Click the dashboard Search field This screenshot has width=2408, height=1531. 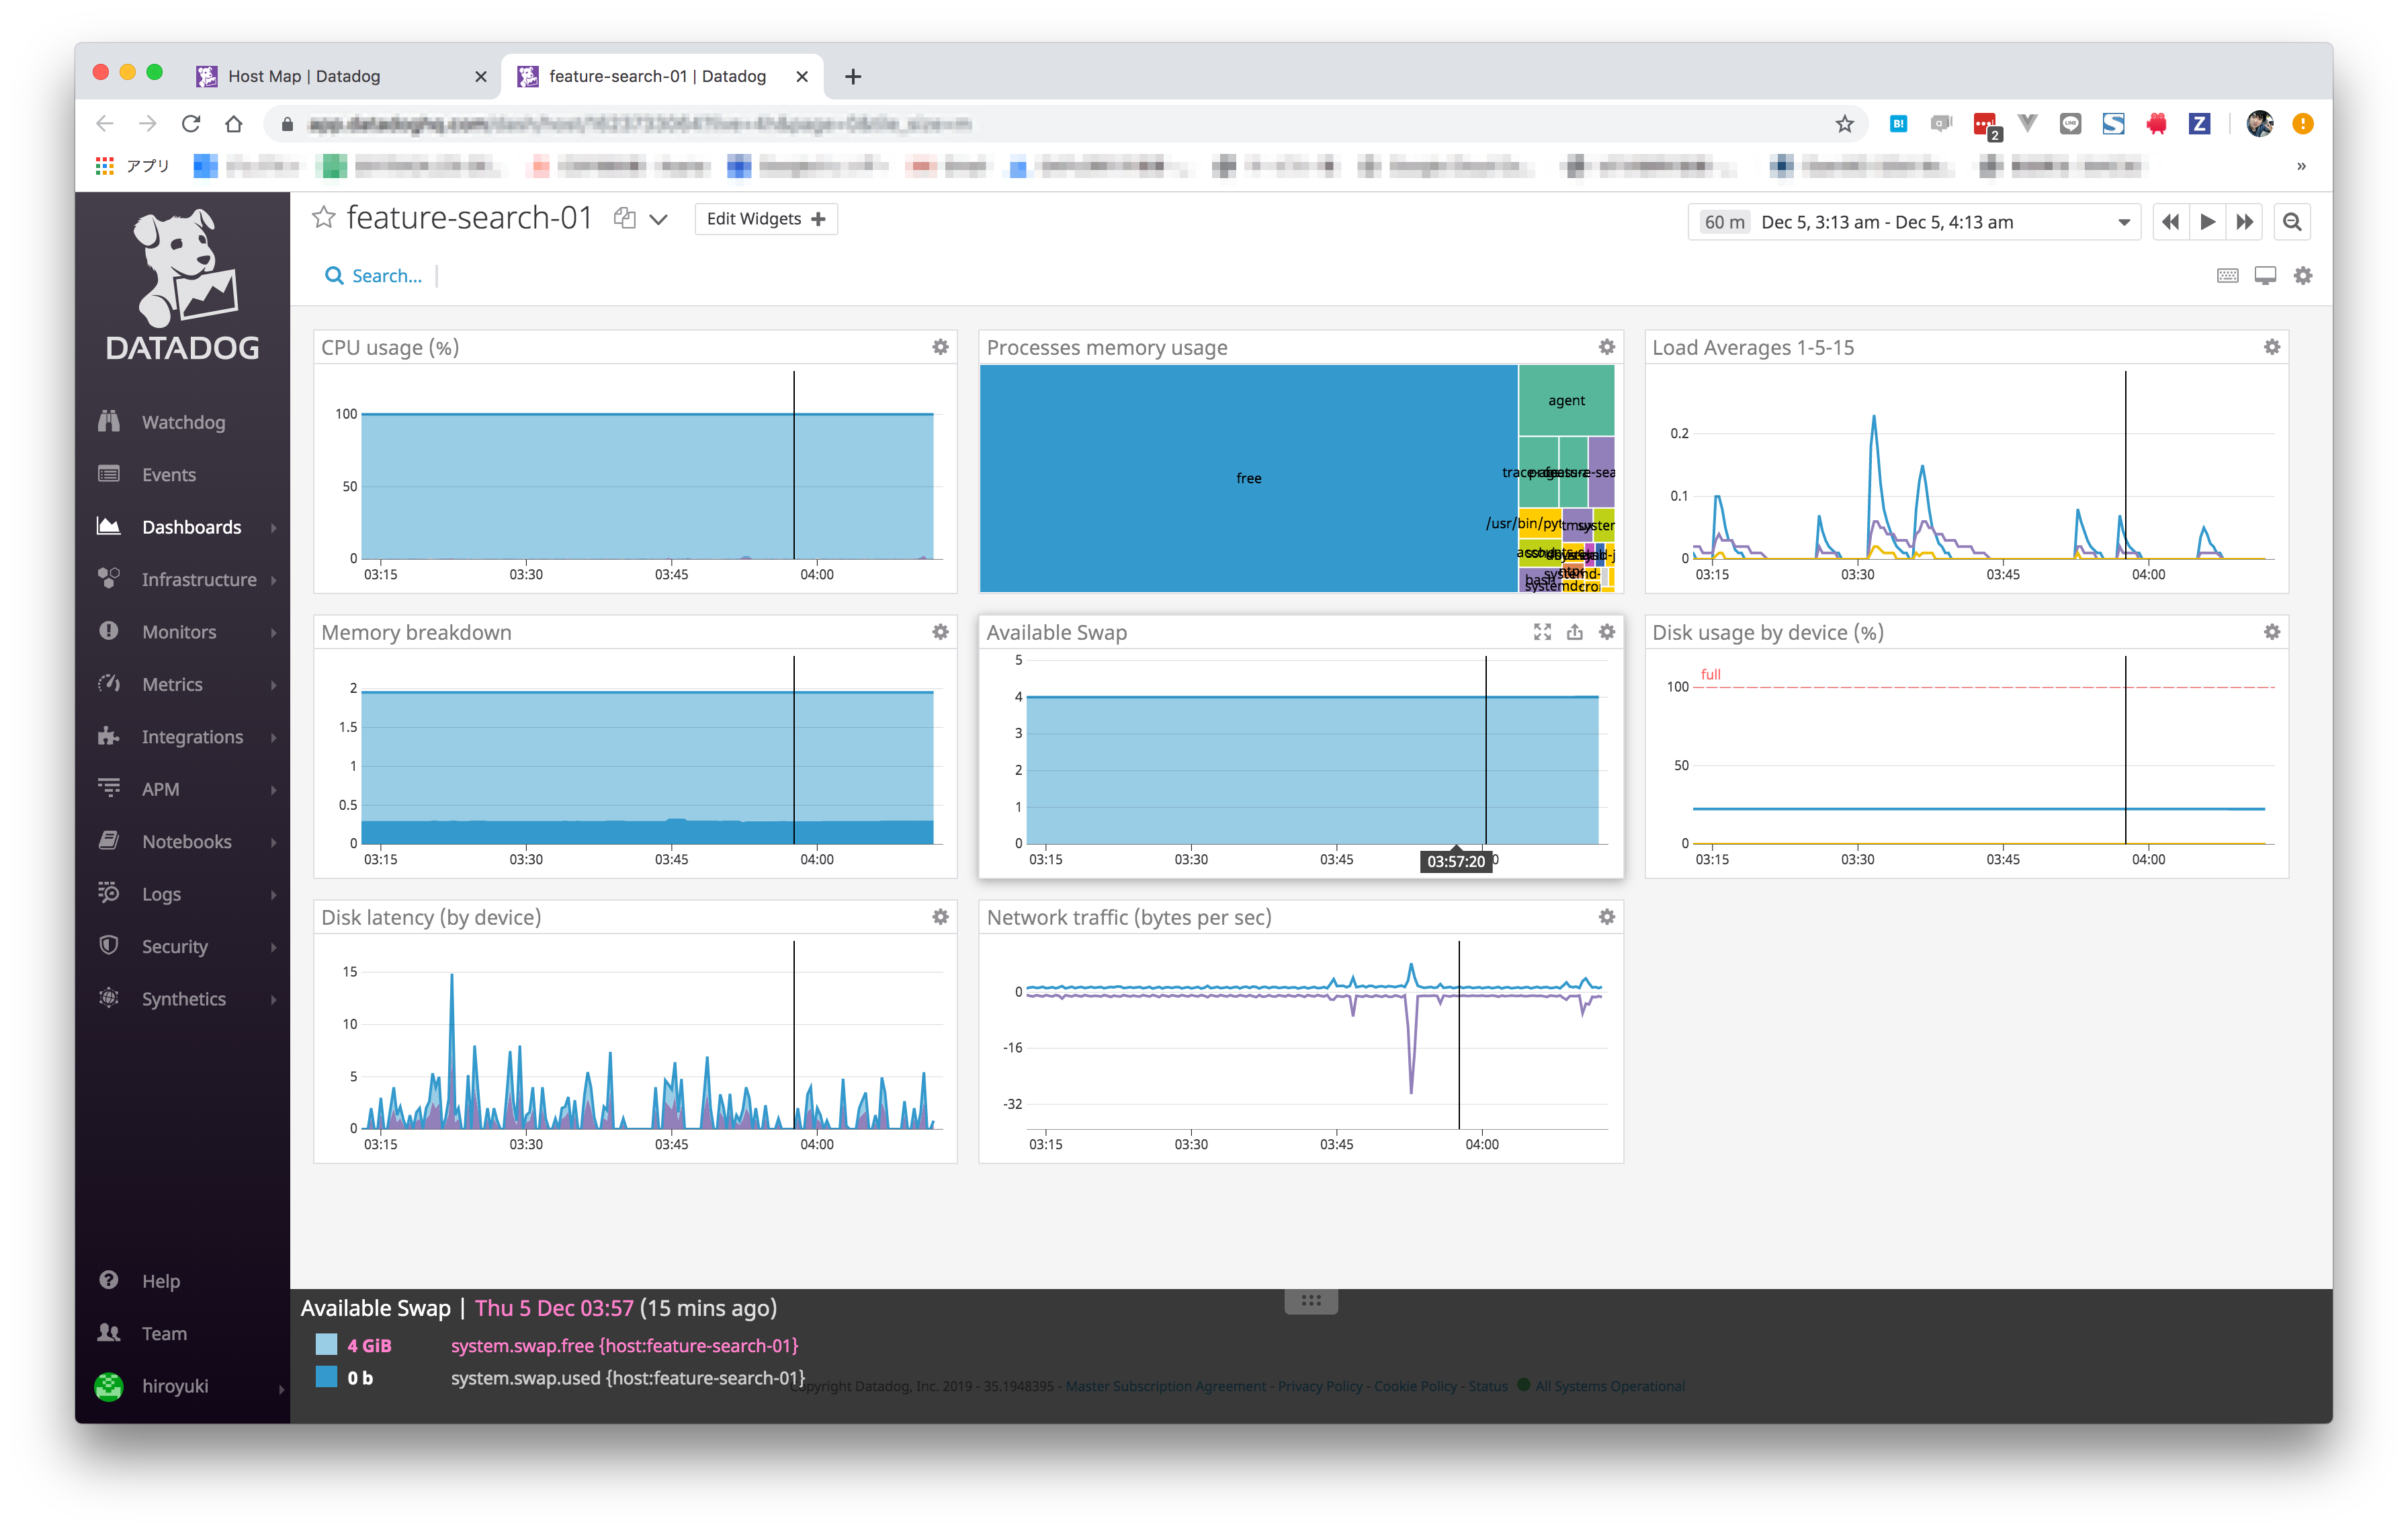[x=385, y=276]
